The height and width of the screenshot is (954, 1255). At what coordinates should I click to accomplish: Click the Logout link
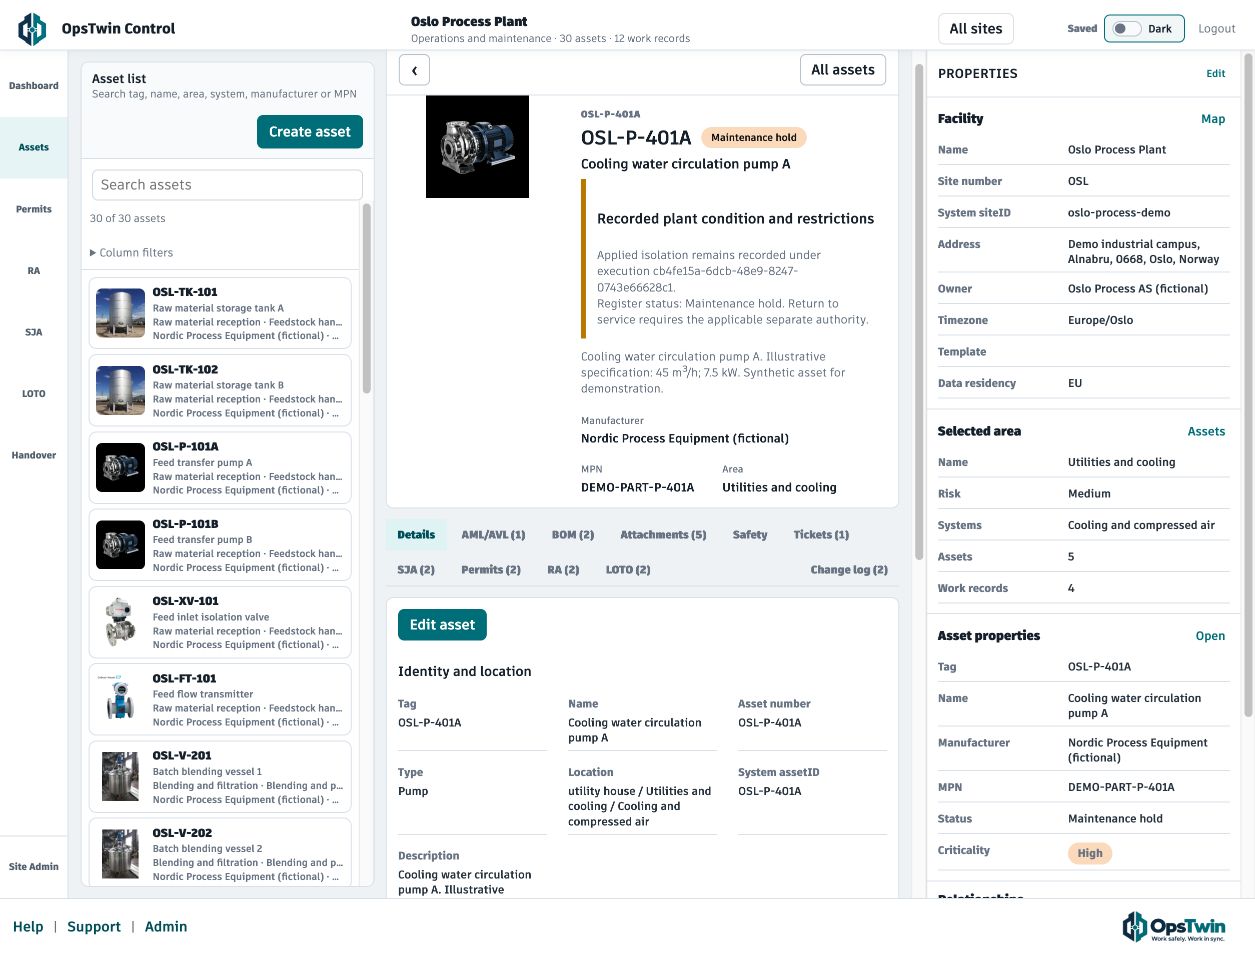point(1217,29)
